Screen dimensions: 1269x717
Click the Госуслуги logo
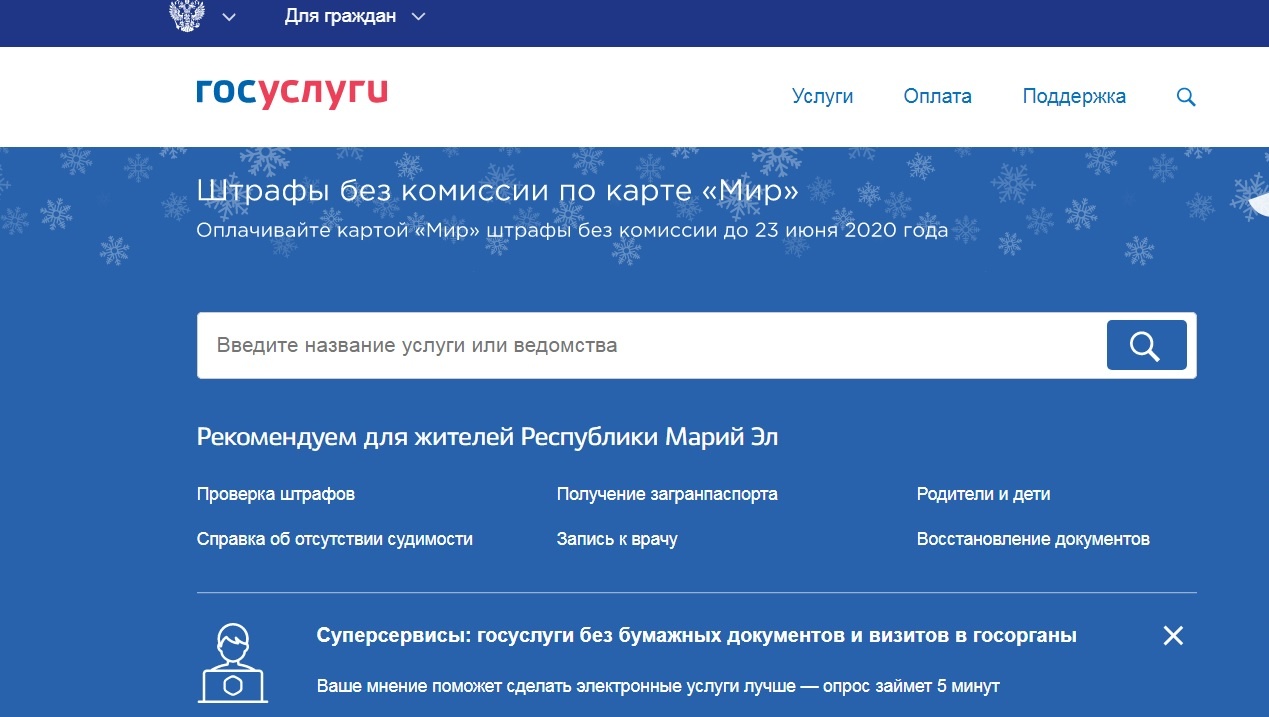292,93
